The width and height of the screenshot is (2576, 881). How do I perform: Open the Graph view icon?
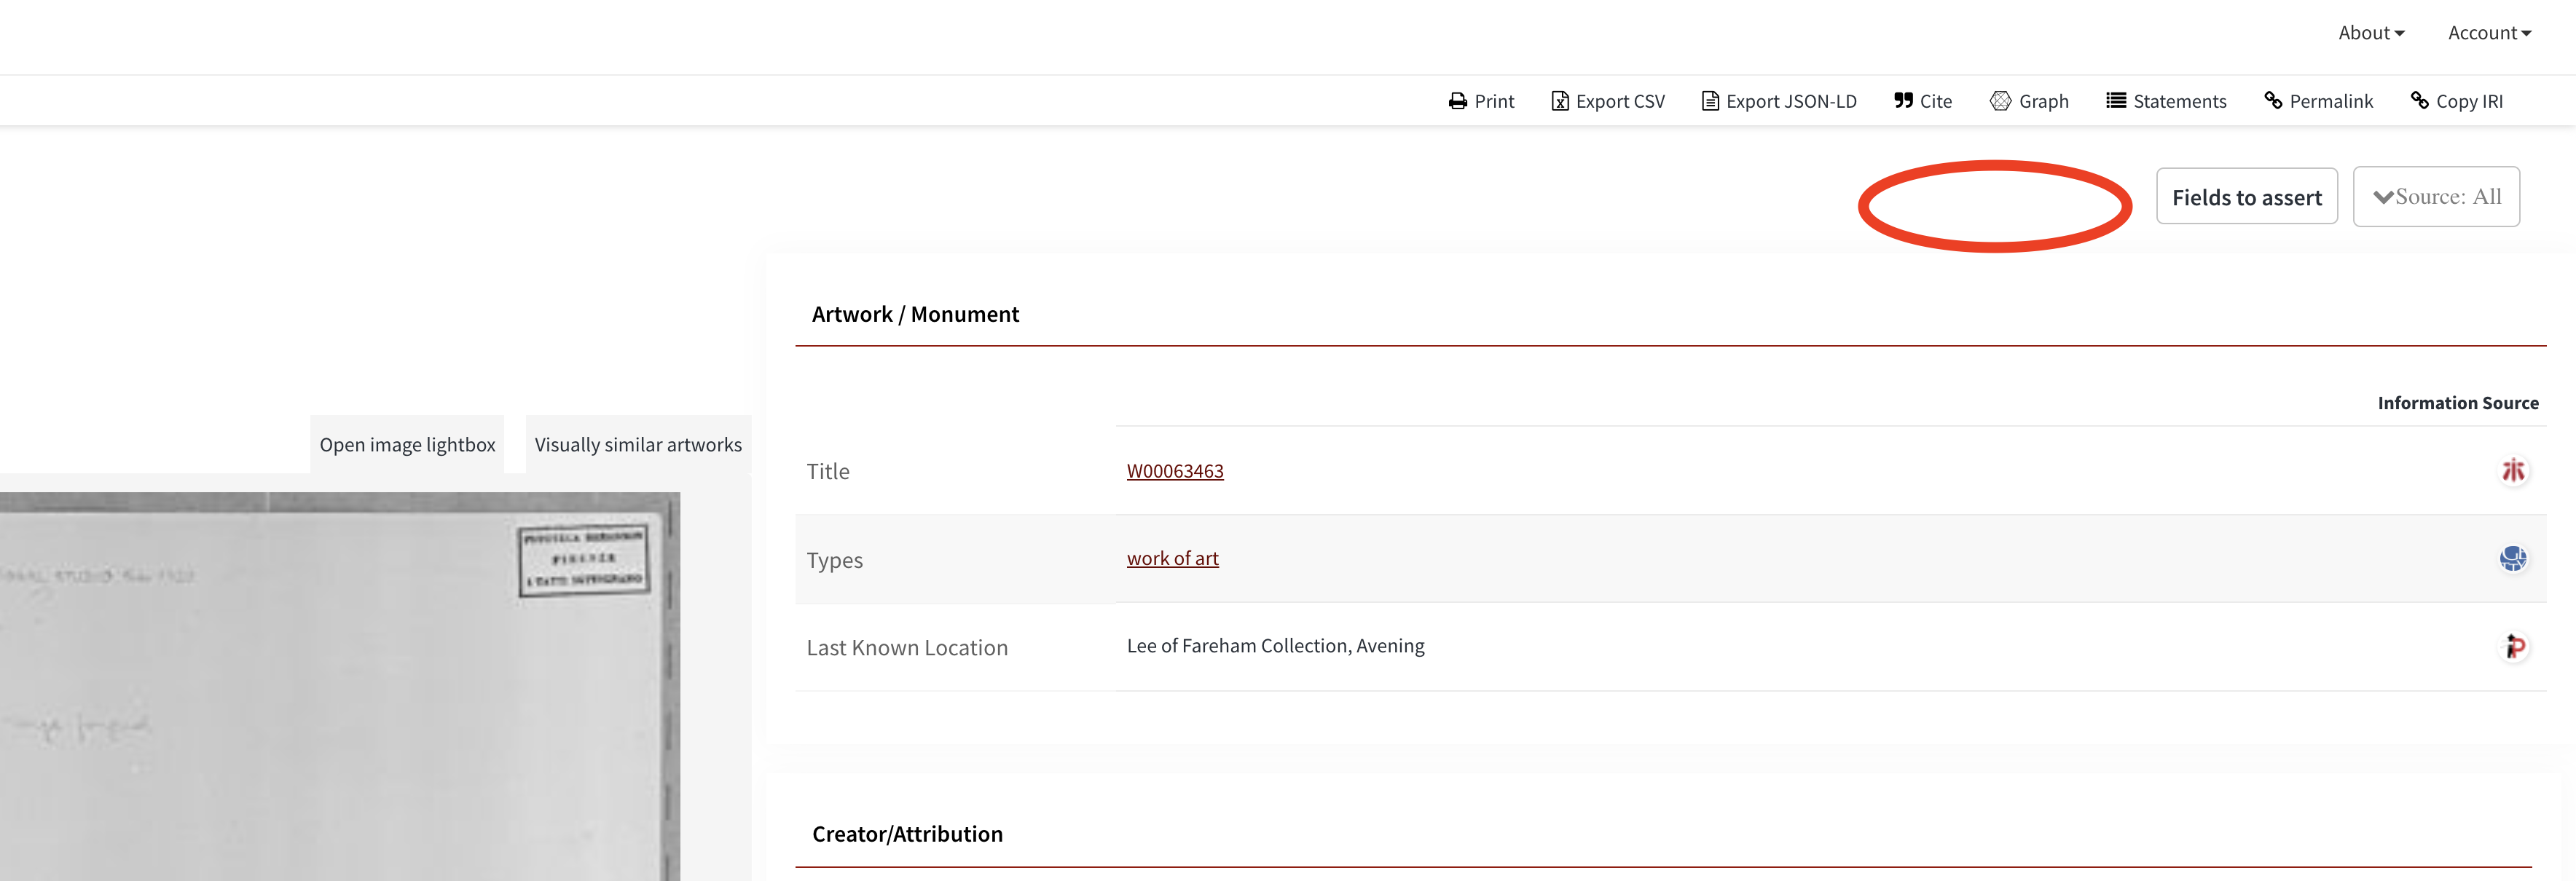point(2000,101)
